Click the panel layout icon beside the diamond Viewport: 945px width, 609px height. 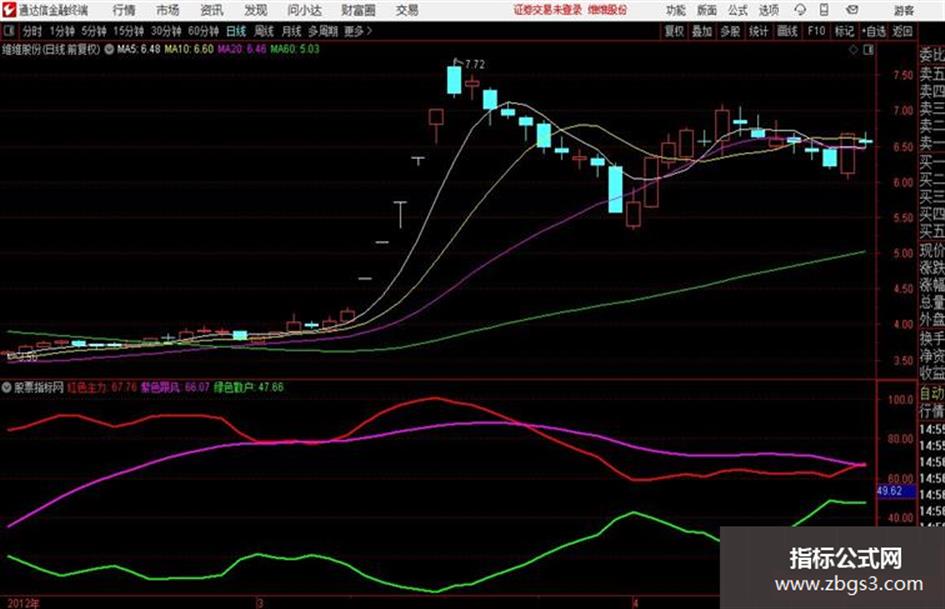point(868,50)
